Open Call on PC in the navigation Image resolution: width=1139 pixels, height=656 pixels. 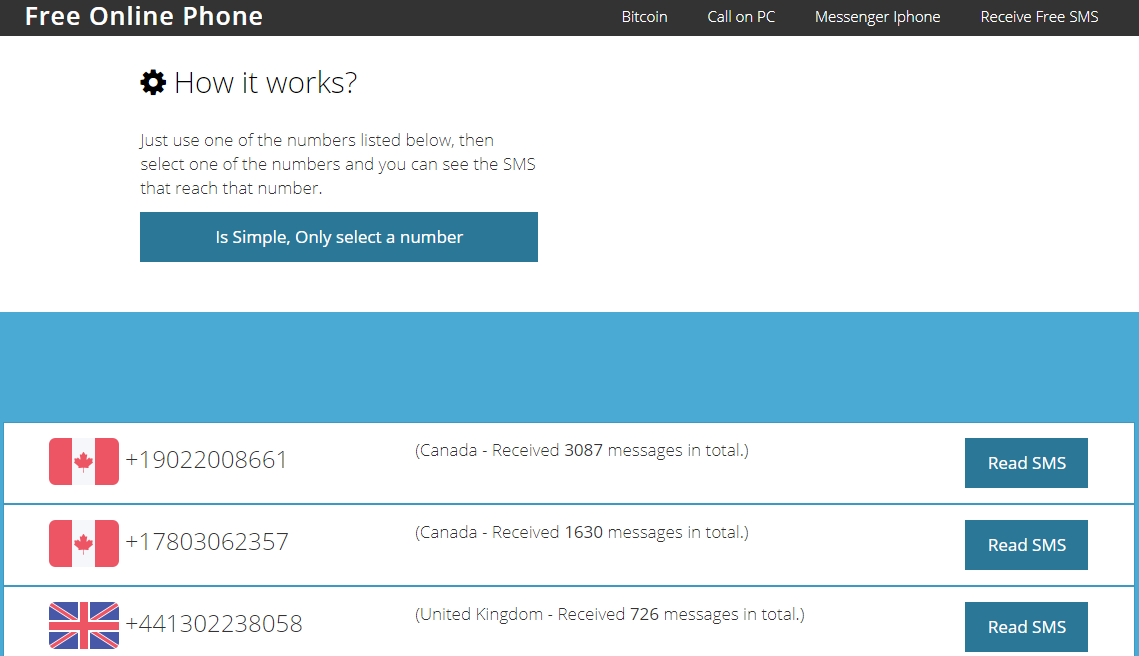click(x=741, y=17)
